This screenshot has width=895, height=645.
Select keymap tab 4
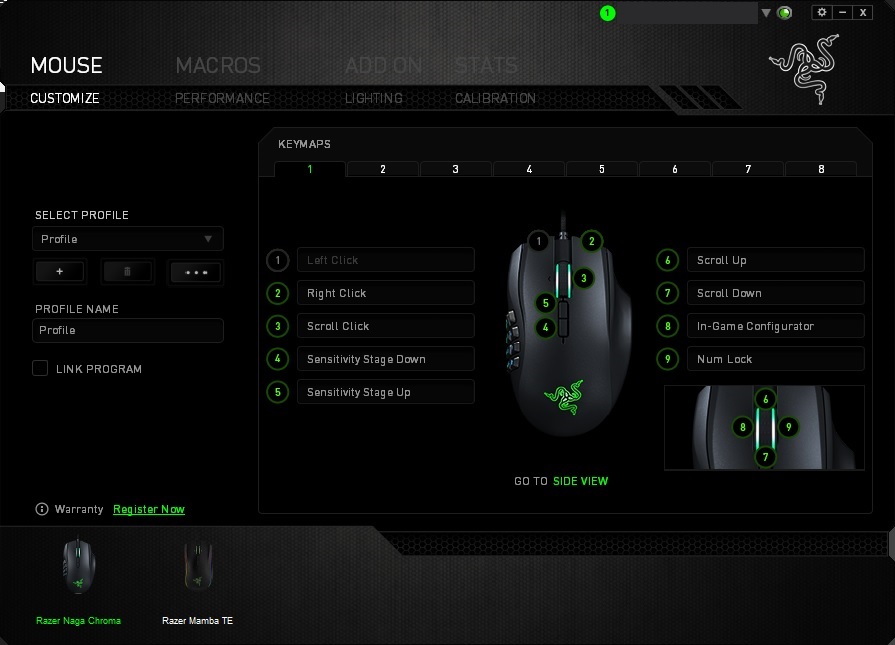[529, 169]
